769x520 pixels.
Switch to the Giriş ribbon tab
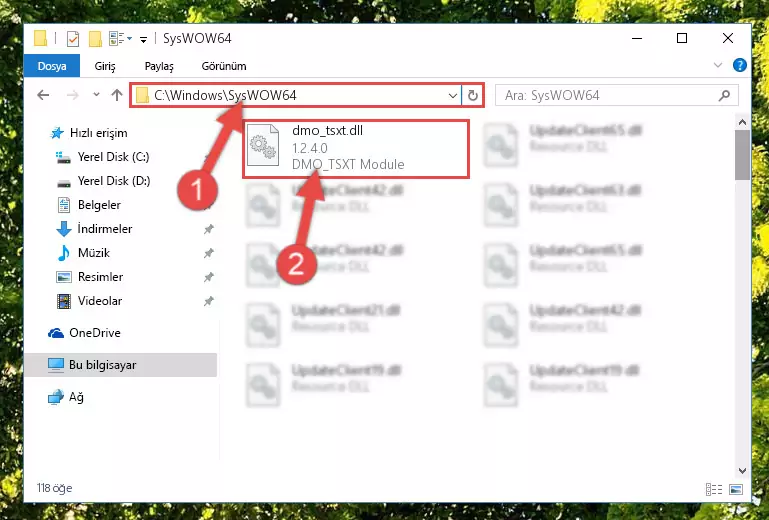click(x=105, y=66)
